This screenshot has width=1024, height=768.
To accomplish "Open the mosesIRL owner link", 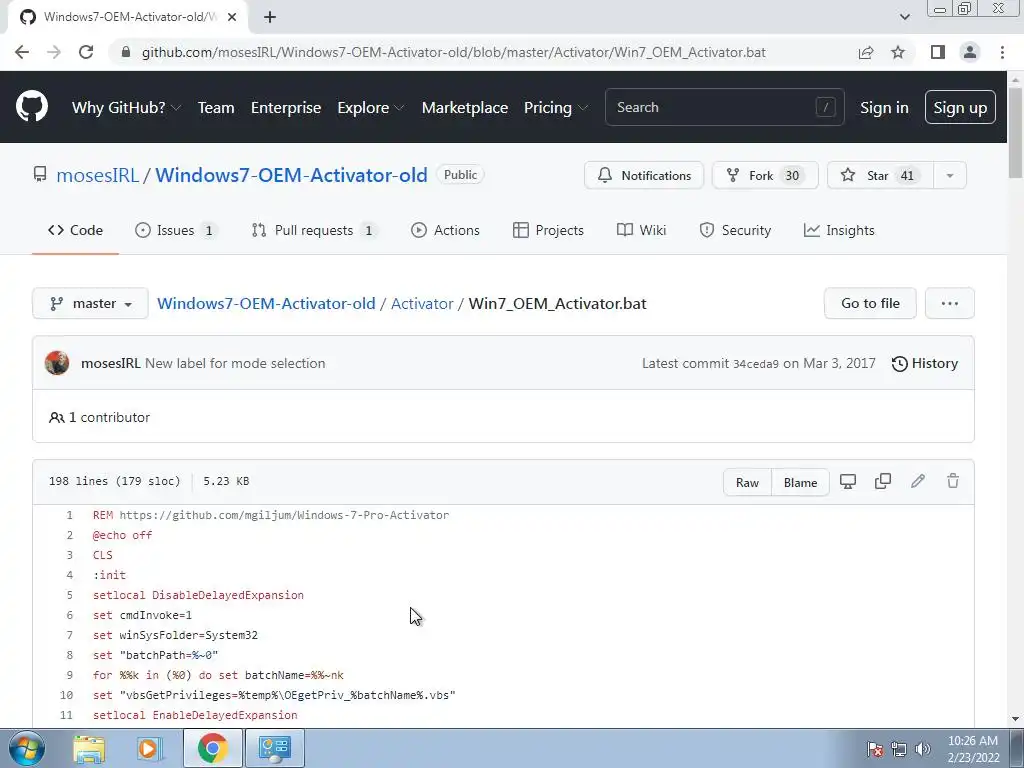I will tap(97, 175).
